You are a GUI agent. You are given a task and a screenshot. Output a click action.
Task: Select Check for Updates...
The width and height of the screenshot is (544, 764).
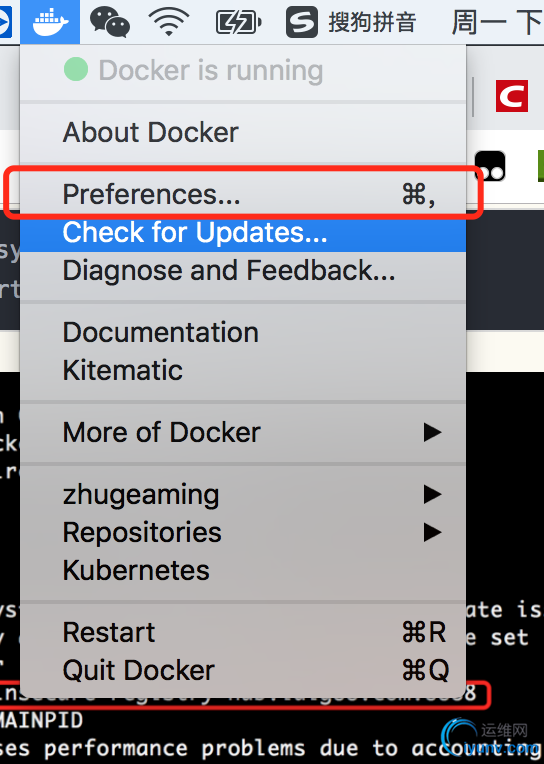[x=243, y=232]
